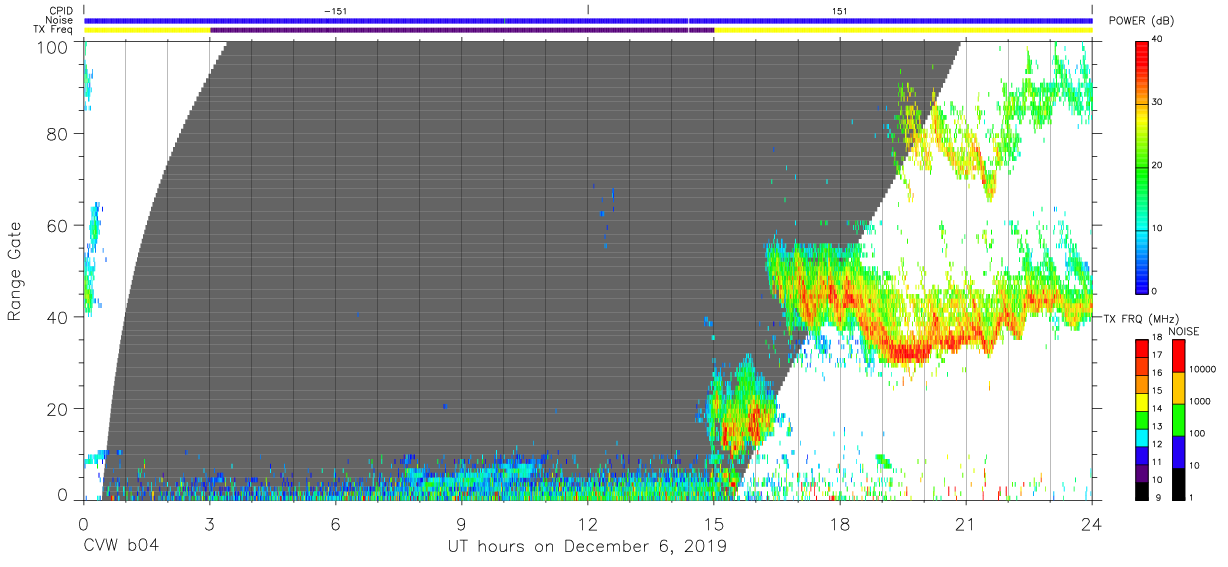Click the blue Noise indicator bar
Screen dimensions: 1228x567
coord(588,20)
